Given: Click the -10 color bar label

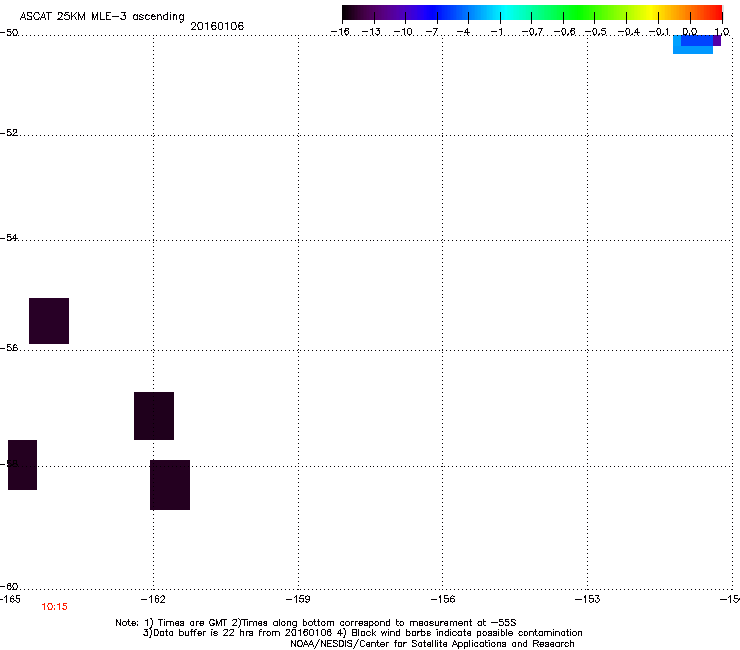Looking at the screenshot, I should 403,32.
